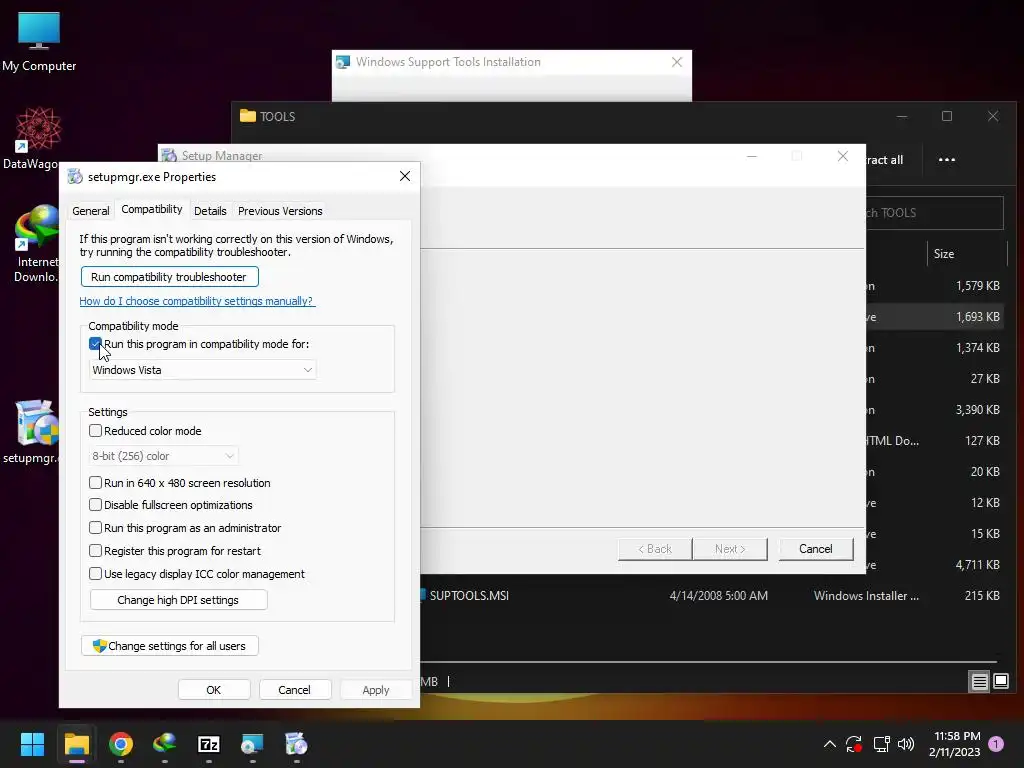This screenshot has height=768, width=1024.
Task: Open Internet Download Manager taskbar icon
Action: coord(165,744)
